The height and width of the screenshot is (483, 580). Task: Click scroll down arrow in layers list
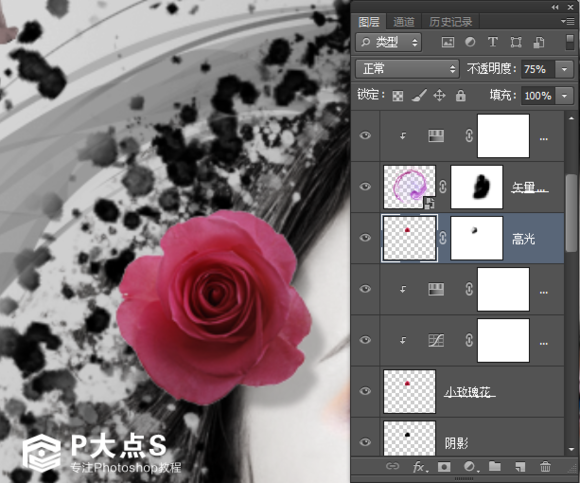click(571, 450)
